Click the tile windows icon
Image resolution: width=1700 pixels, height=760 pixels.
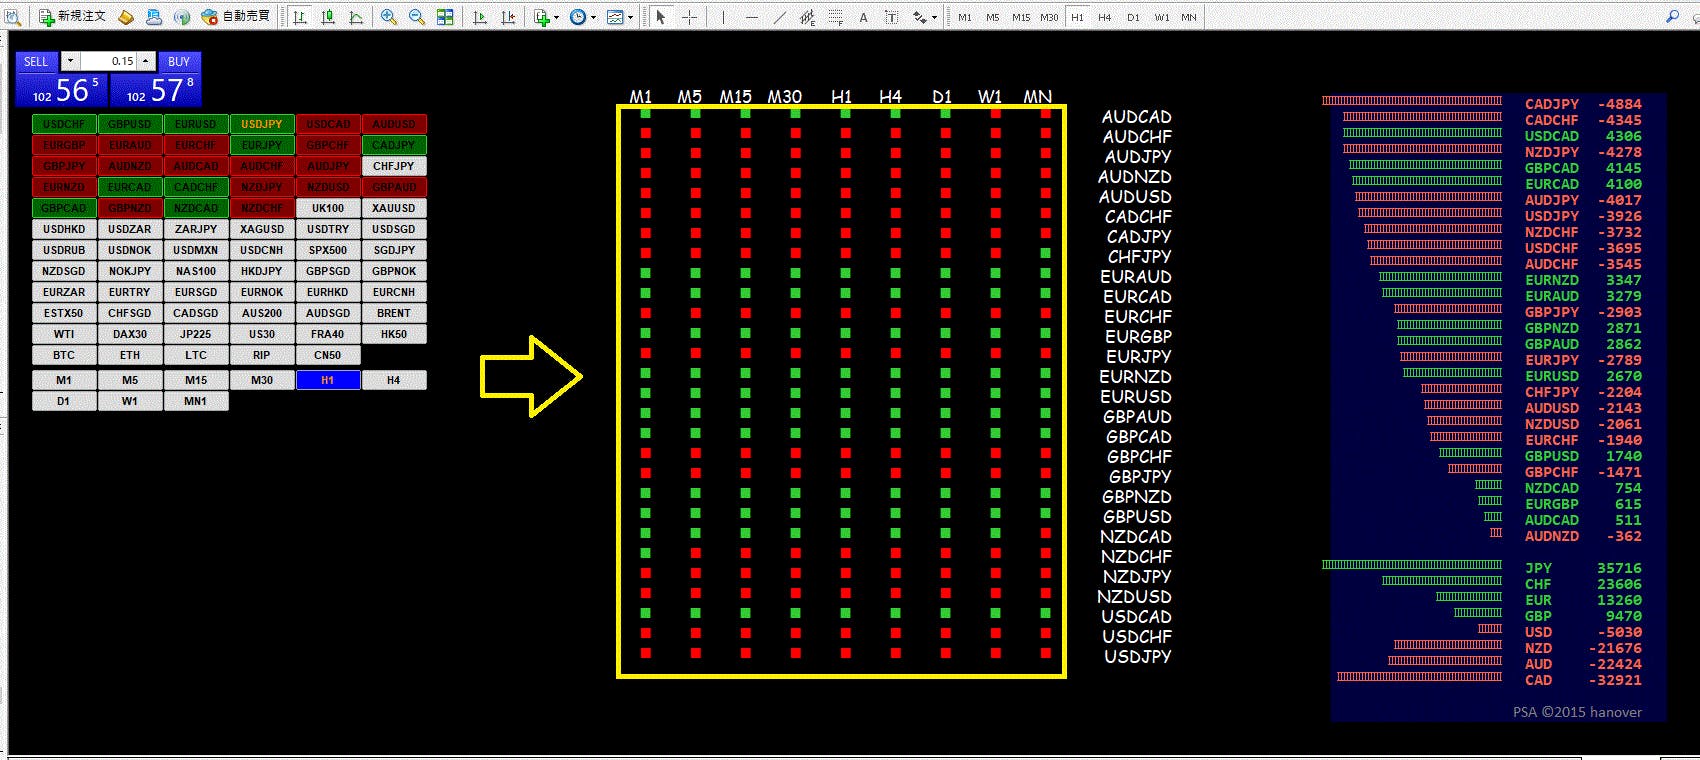click(445, 17)
